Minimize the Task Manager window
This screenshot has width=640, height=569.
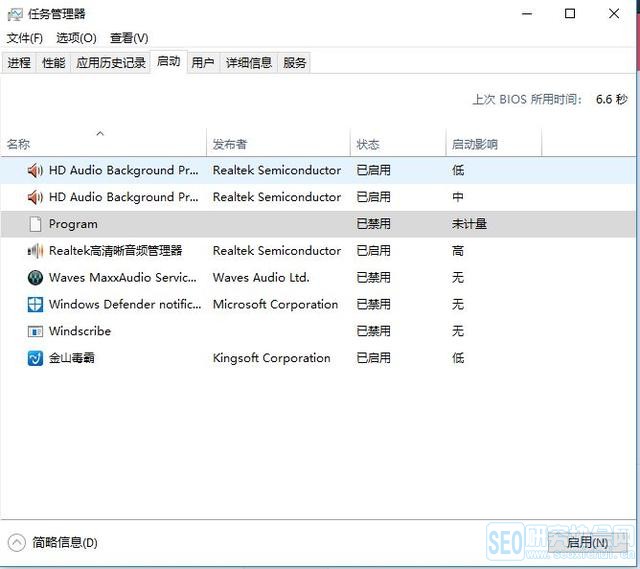point(527,14)
